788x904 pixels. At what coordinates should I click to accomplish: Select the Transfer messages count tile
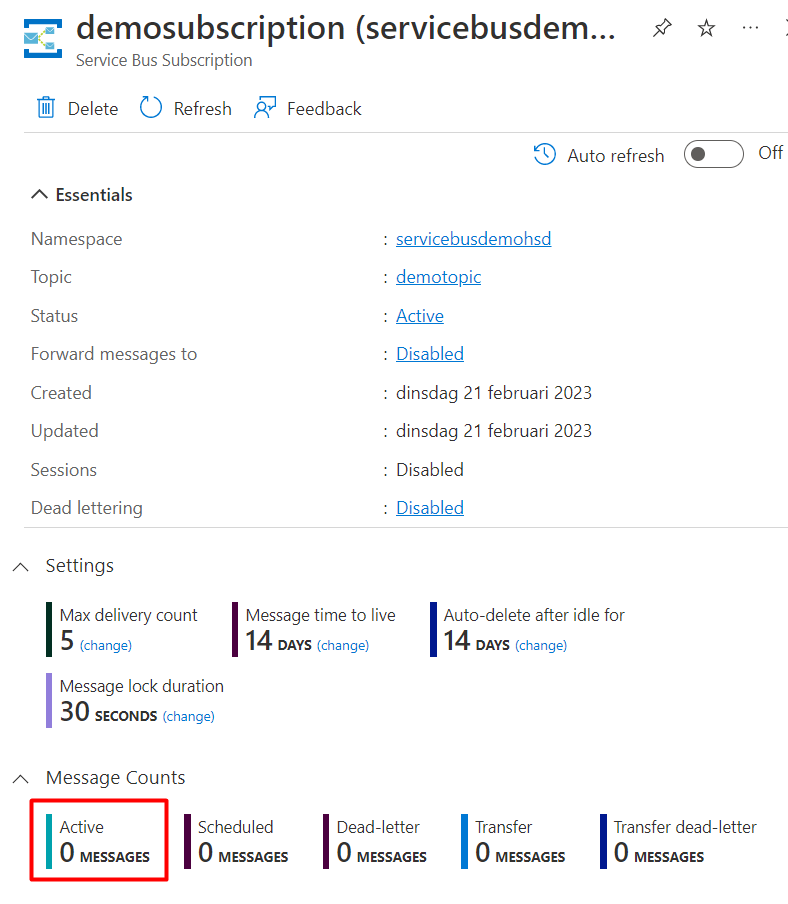[514, 841]
